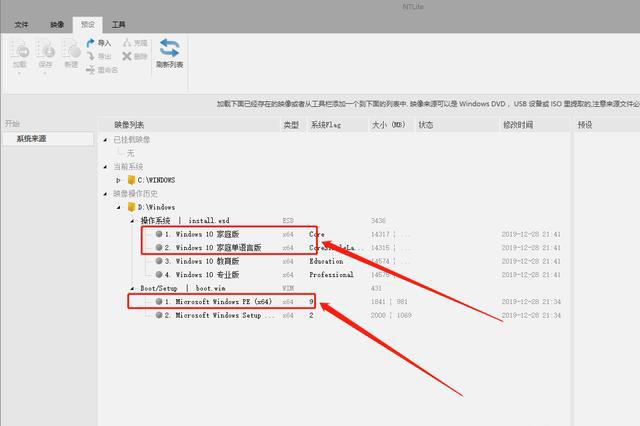The width and height of the screenshot is (640, 426).
Task: Expand the C:\WINDOWS node
Action: [x=118, y=180]
